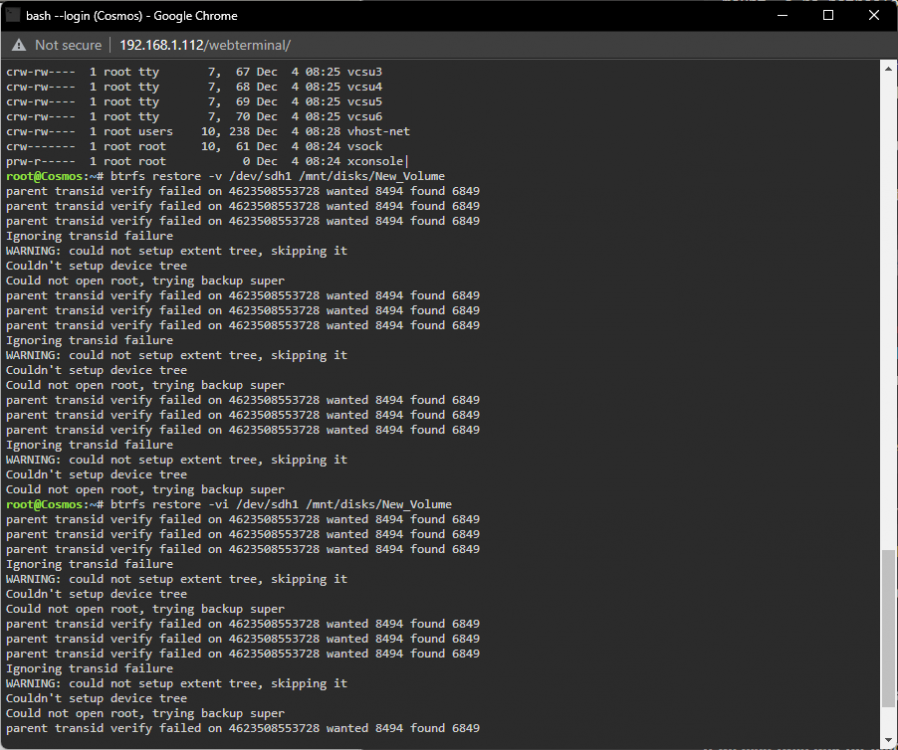The height and width of the screenshot is (750, 898).
Task: Click the scrollbar down arrow
Action: 888,739
